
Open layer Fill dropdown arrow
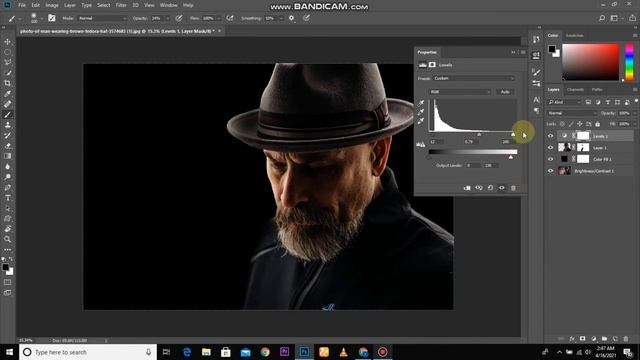635,124
